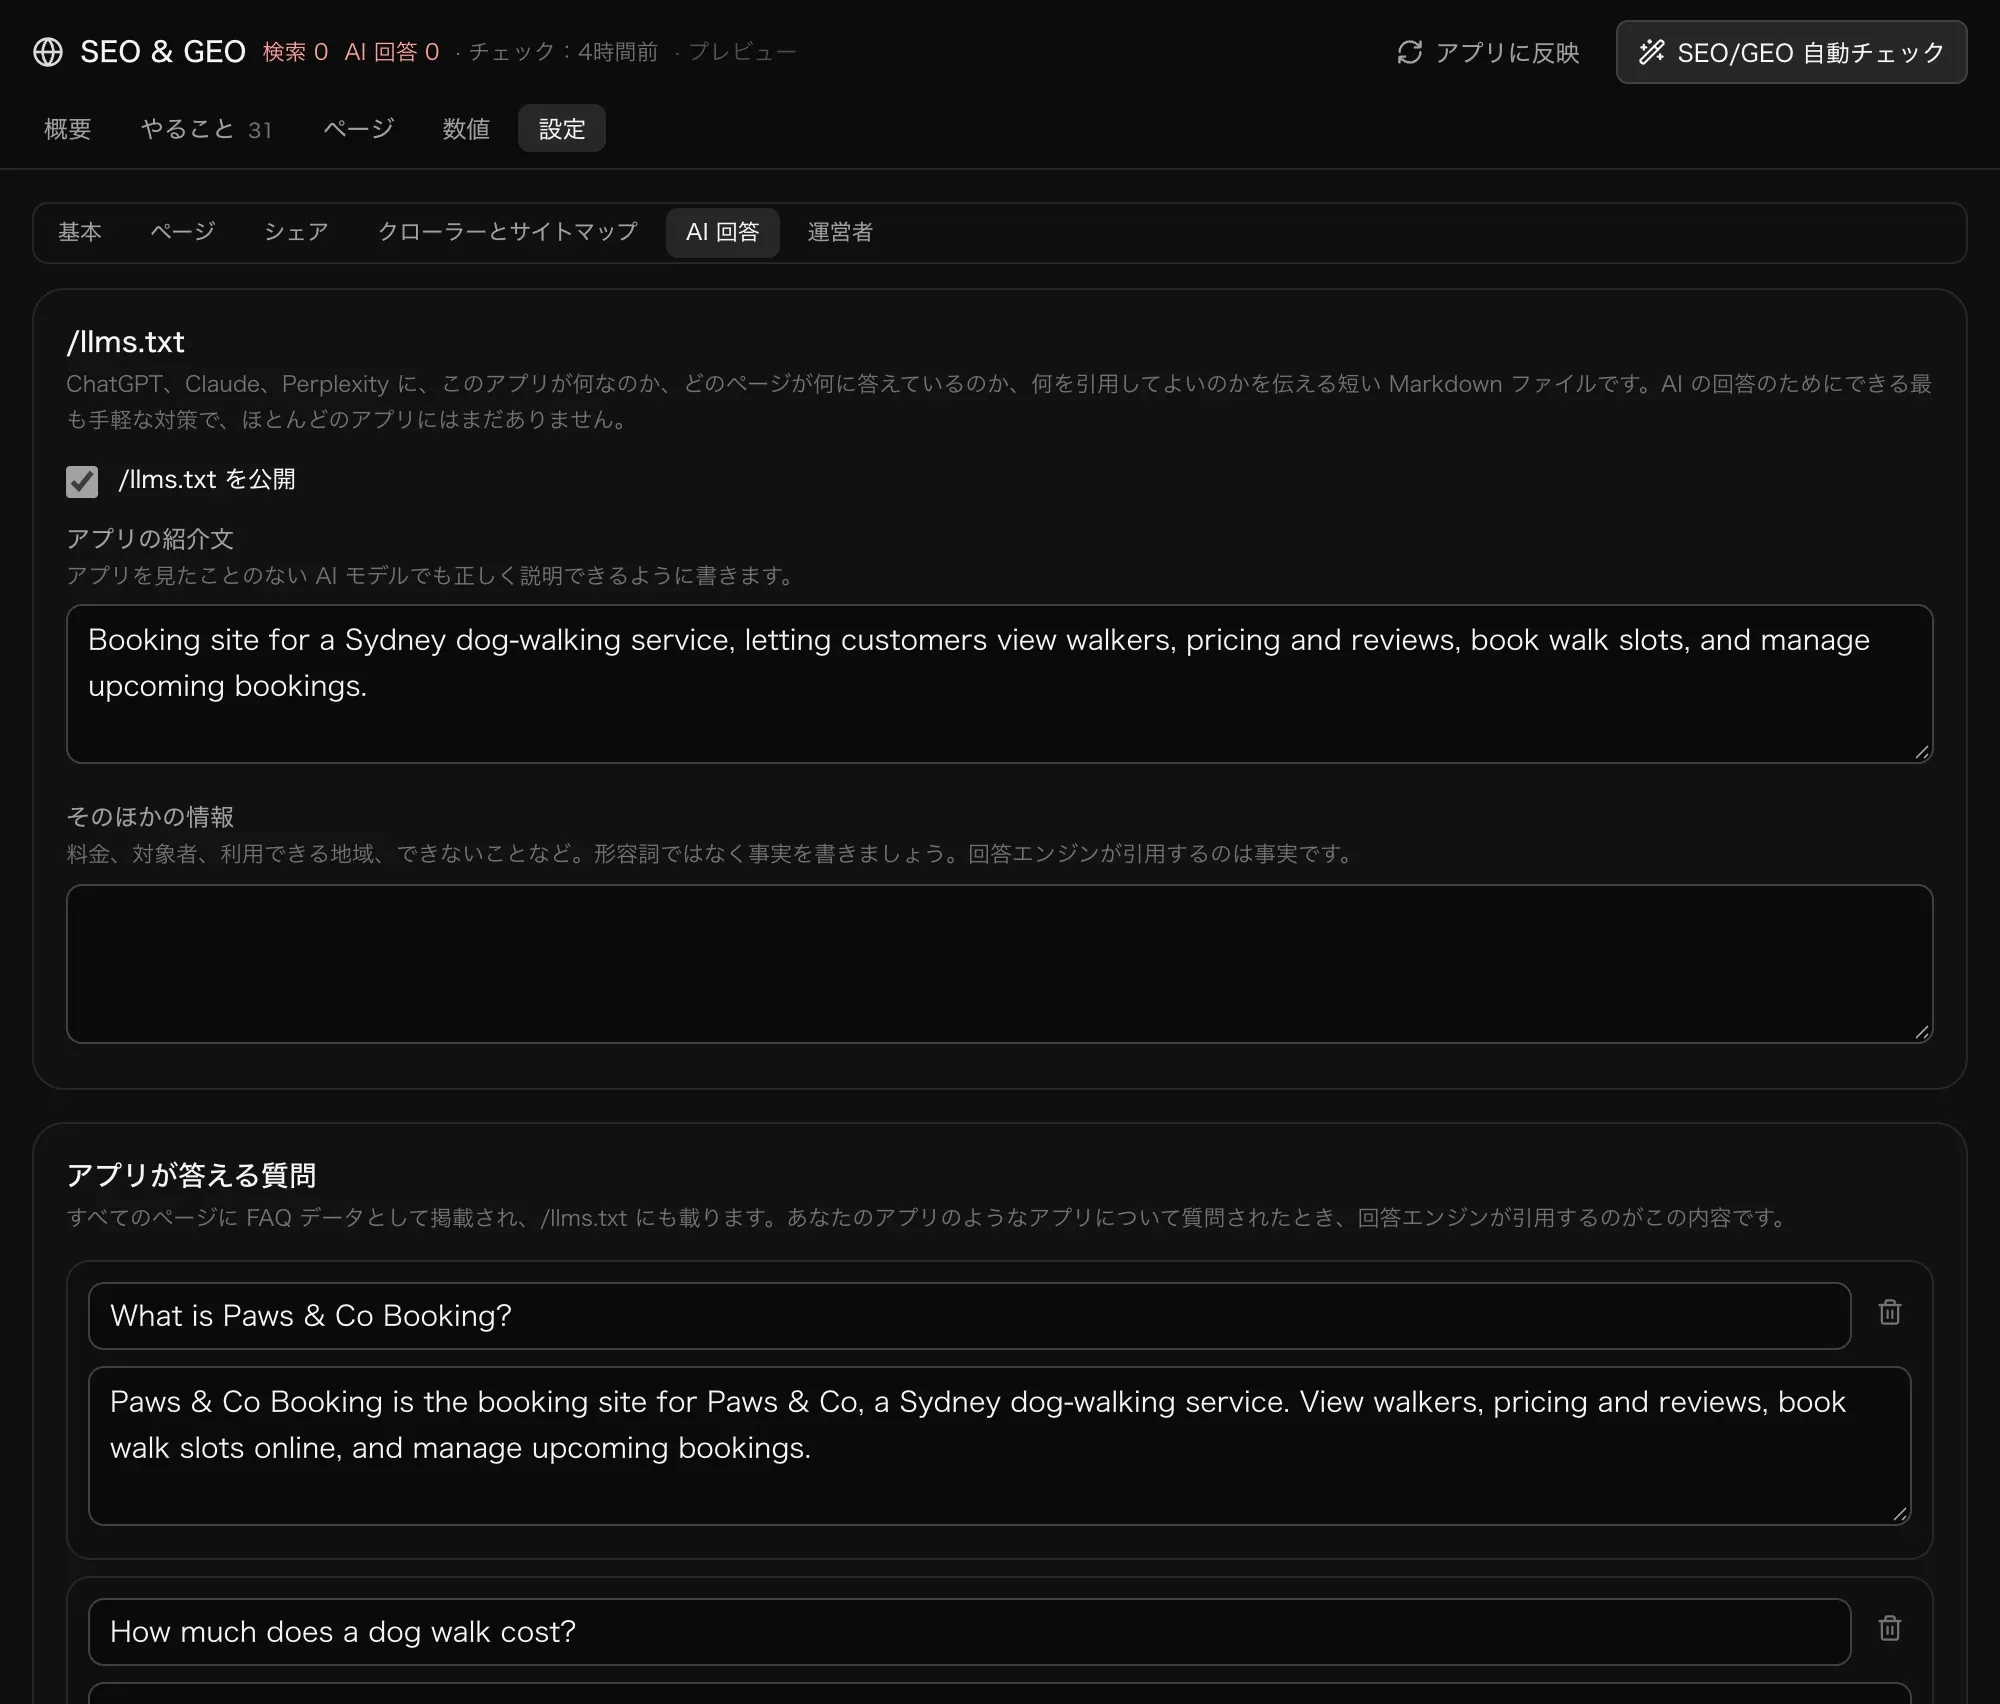Click the アプリが答える質問 heading
The width and height of the screenshot is (2000, 1704).
[x=191, y=1175]
